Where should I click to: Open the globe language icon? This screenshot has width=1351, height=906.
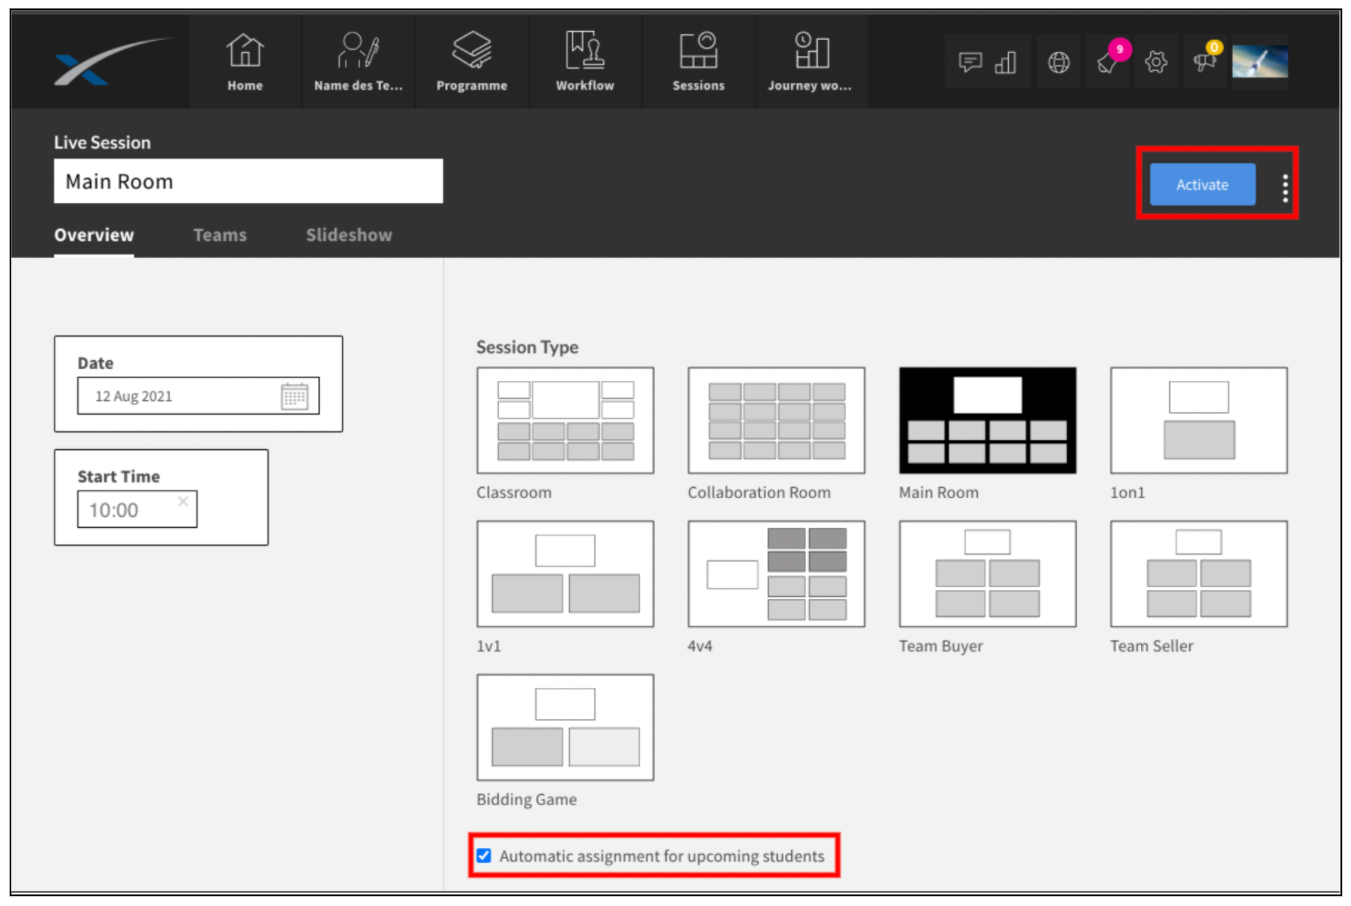pos(1058,63)
